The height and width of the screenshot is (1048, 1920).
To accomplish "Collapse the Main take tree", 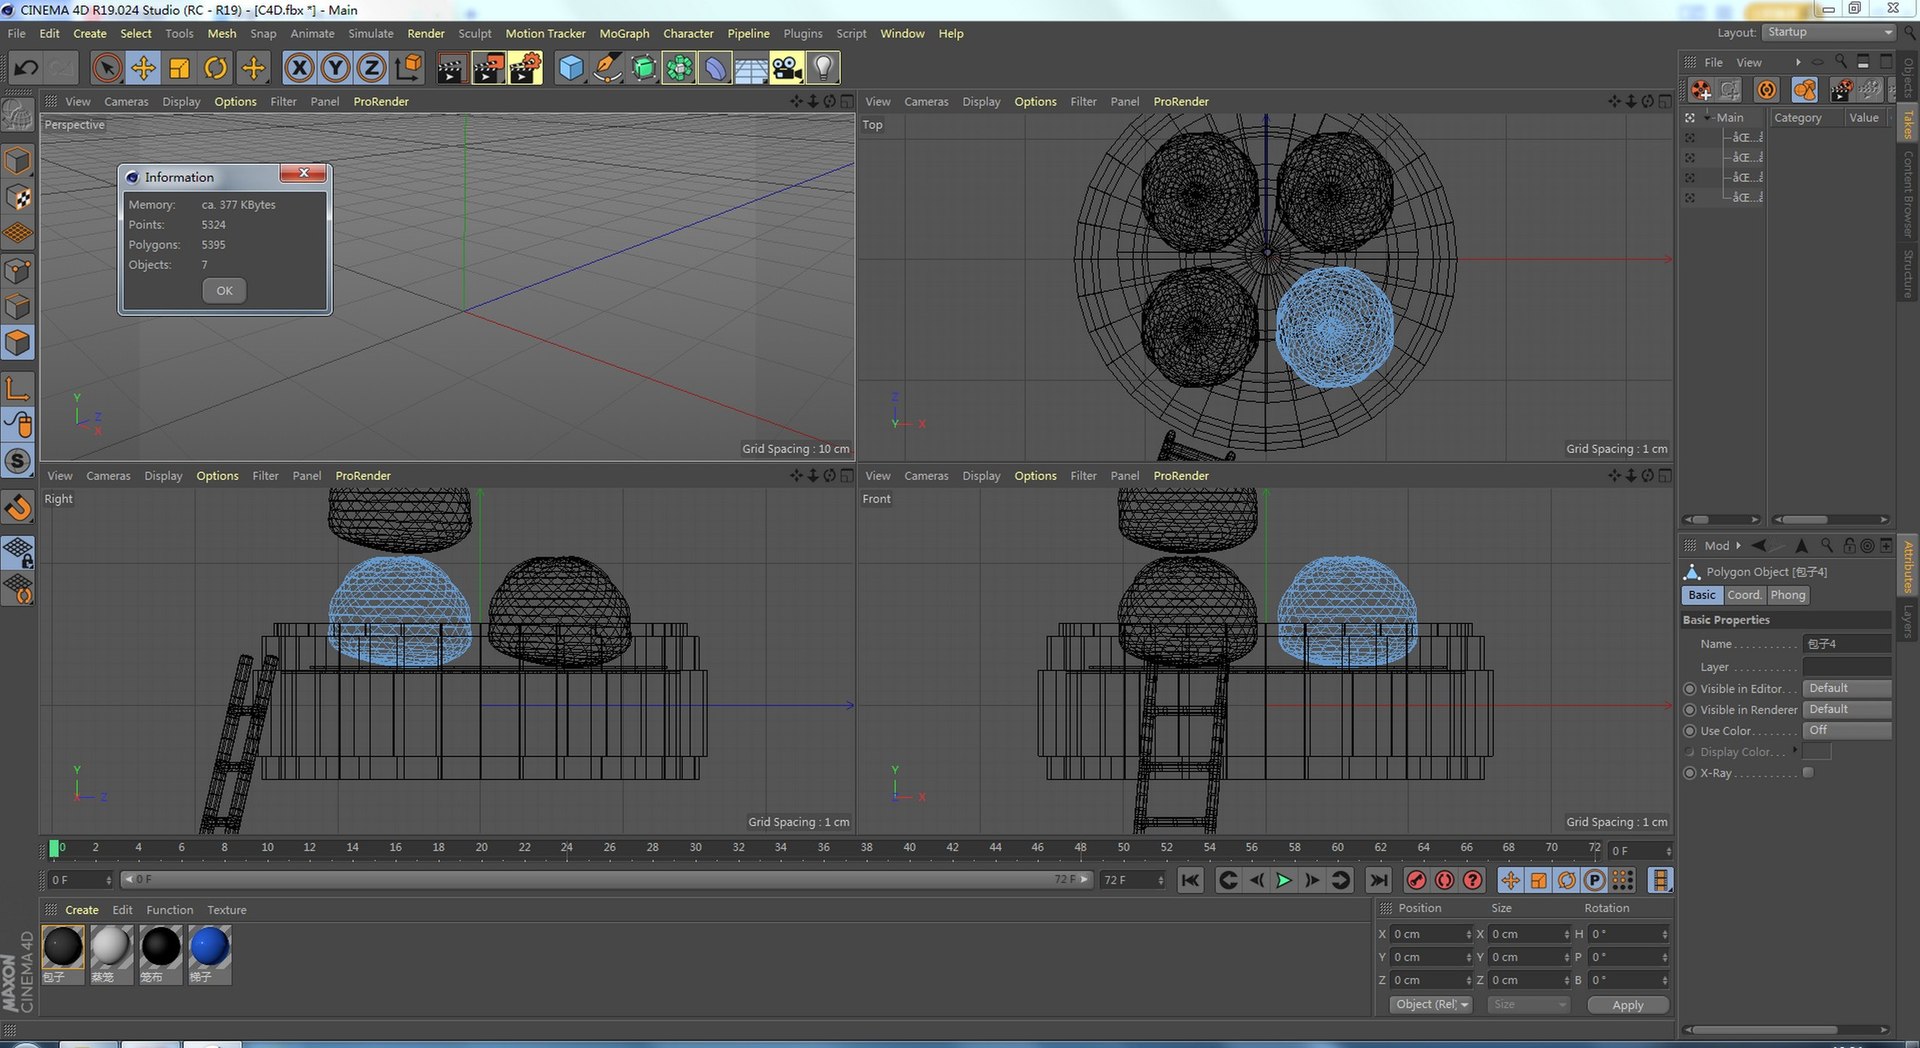I will click(1708, 118).
